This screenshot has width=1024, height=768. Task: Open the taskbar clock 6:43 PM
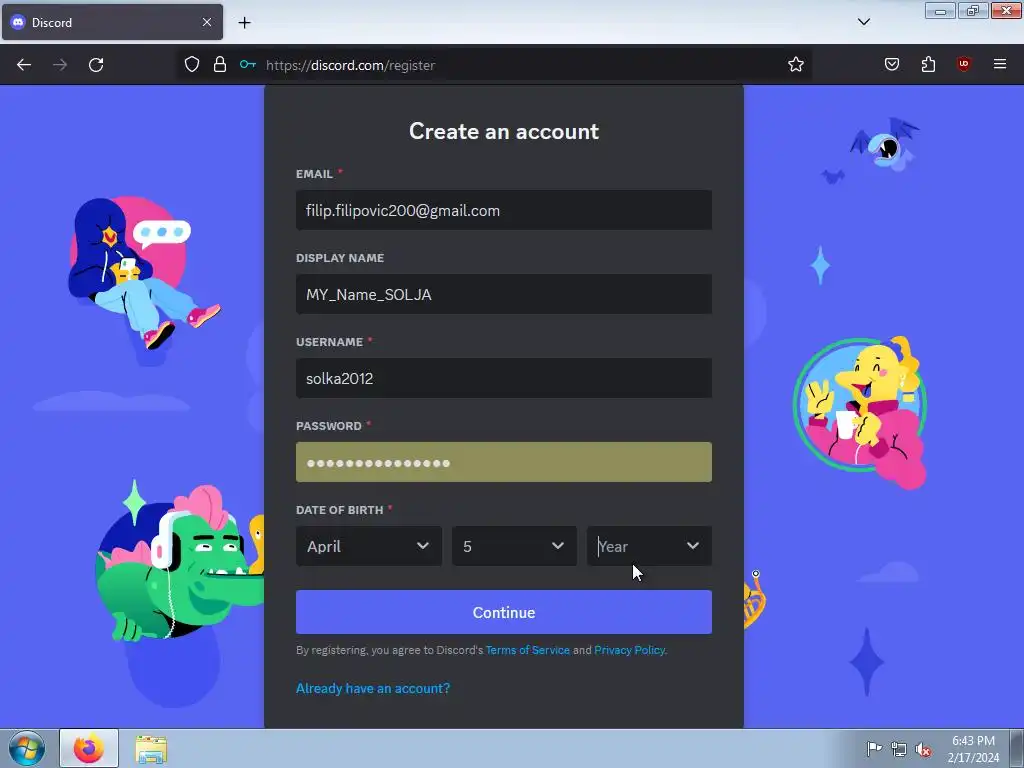coord(973,748)
